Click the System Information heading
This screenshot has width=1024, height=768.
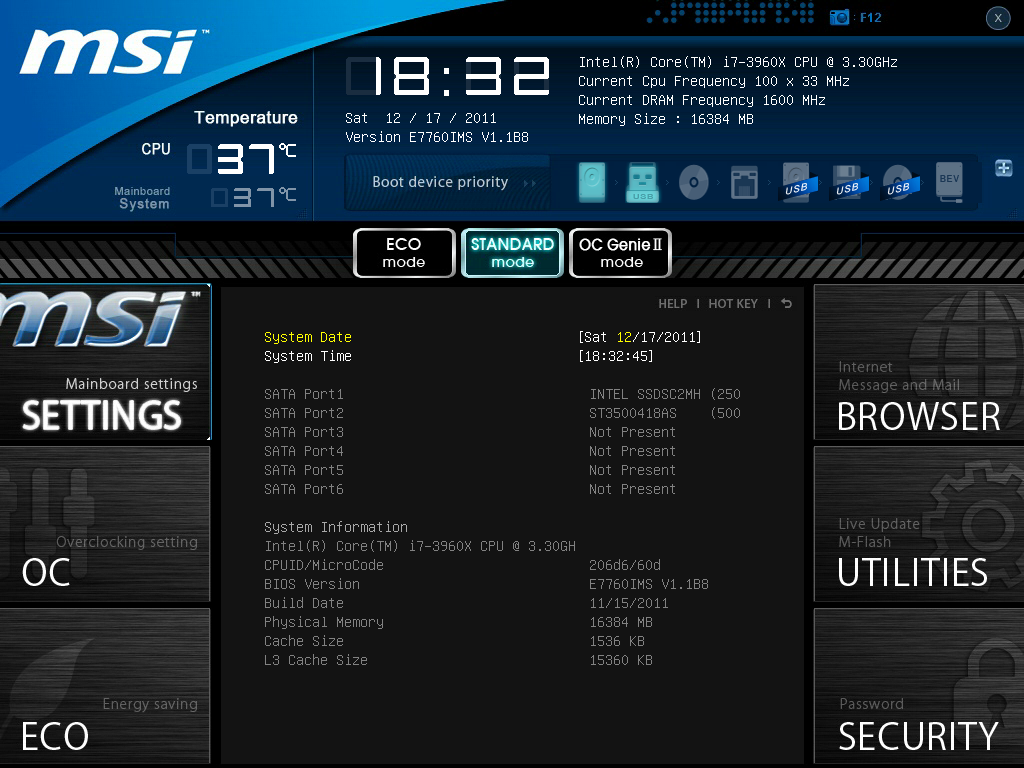pos(336,527)
